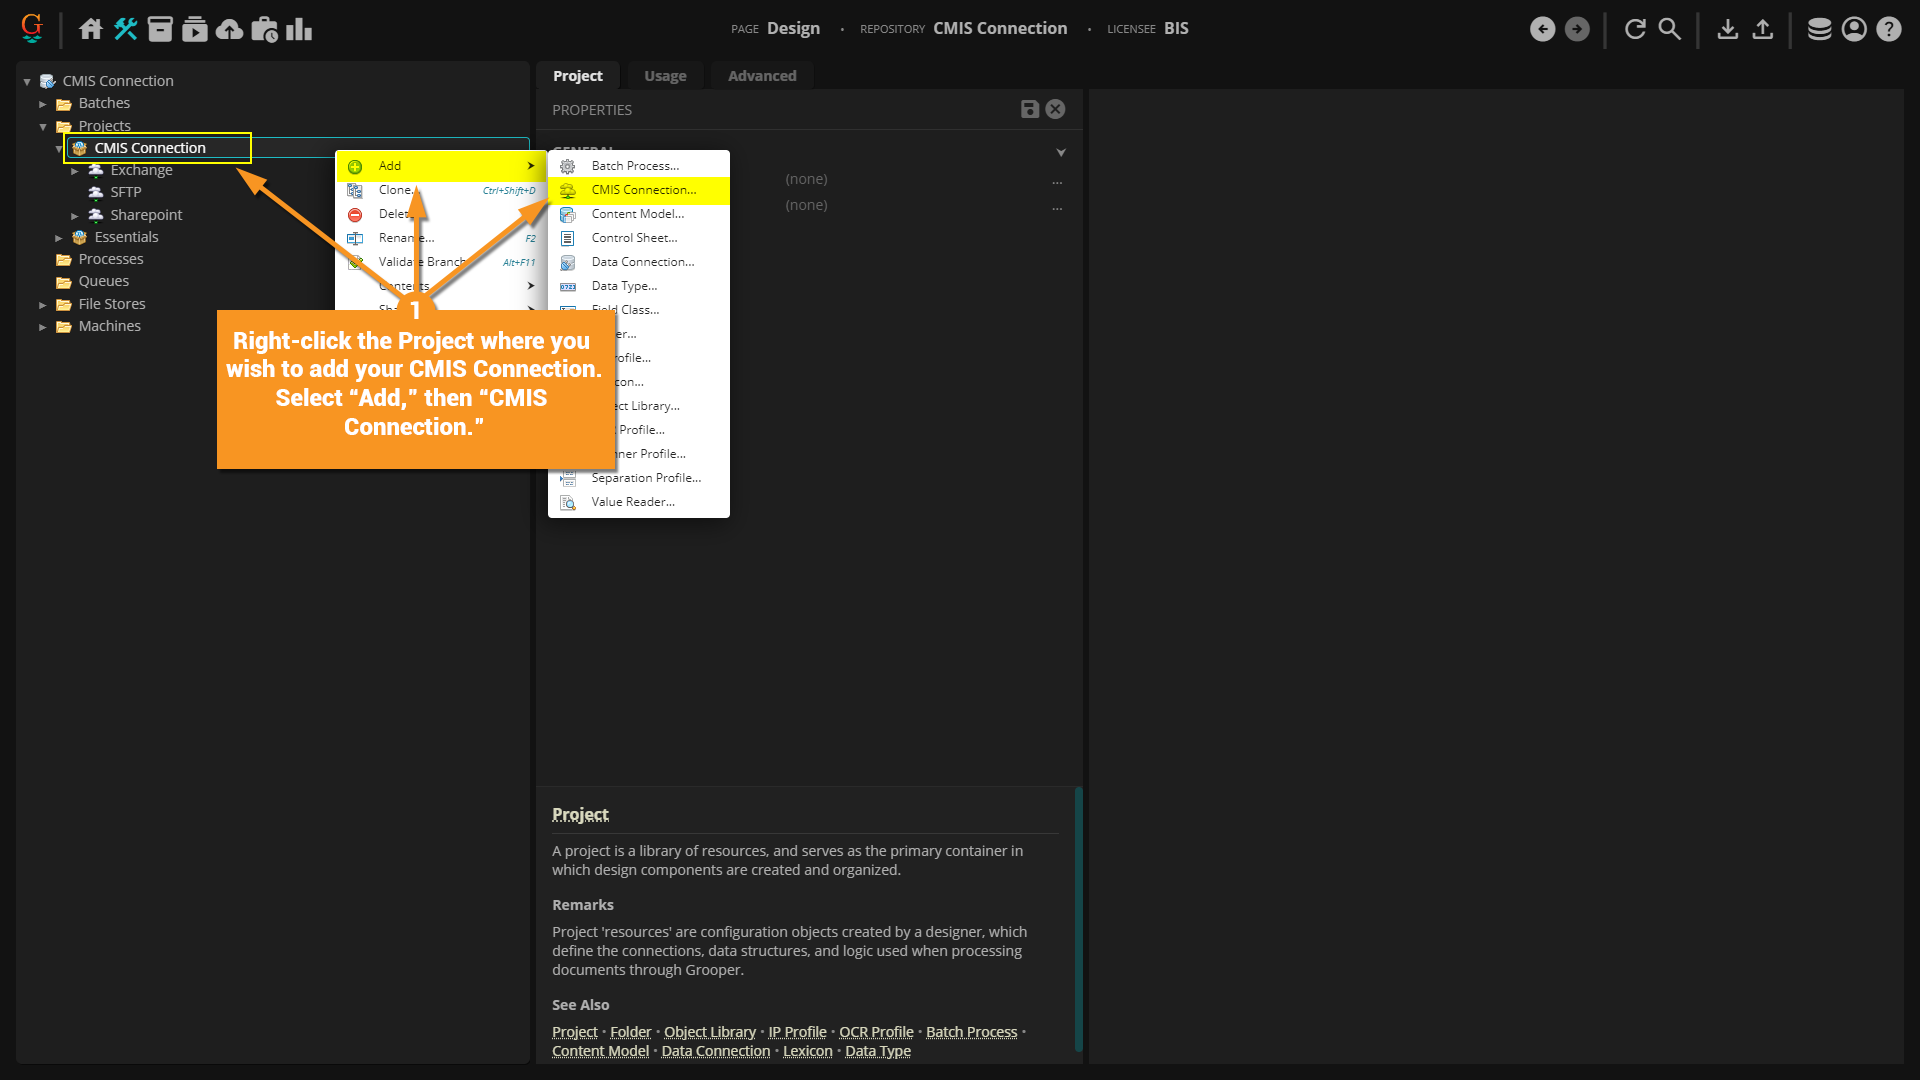The height and width of the screenshot is (1080, 1920).
Task: Open the OCR Profile see-also link
Action: tap(876, 1032)
